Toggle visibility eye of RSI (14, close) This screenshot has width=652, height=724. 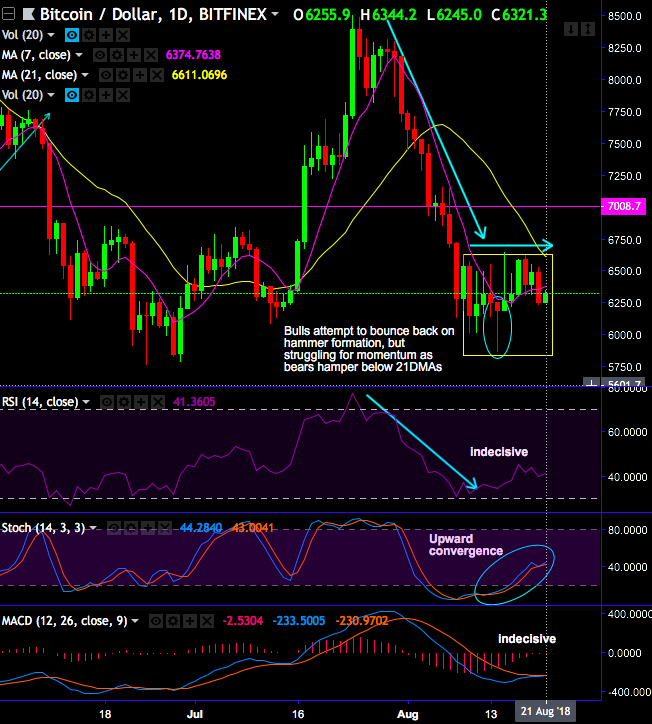tap(107, 402)
